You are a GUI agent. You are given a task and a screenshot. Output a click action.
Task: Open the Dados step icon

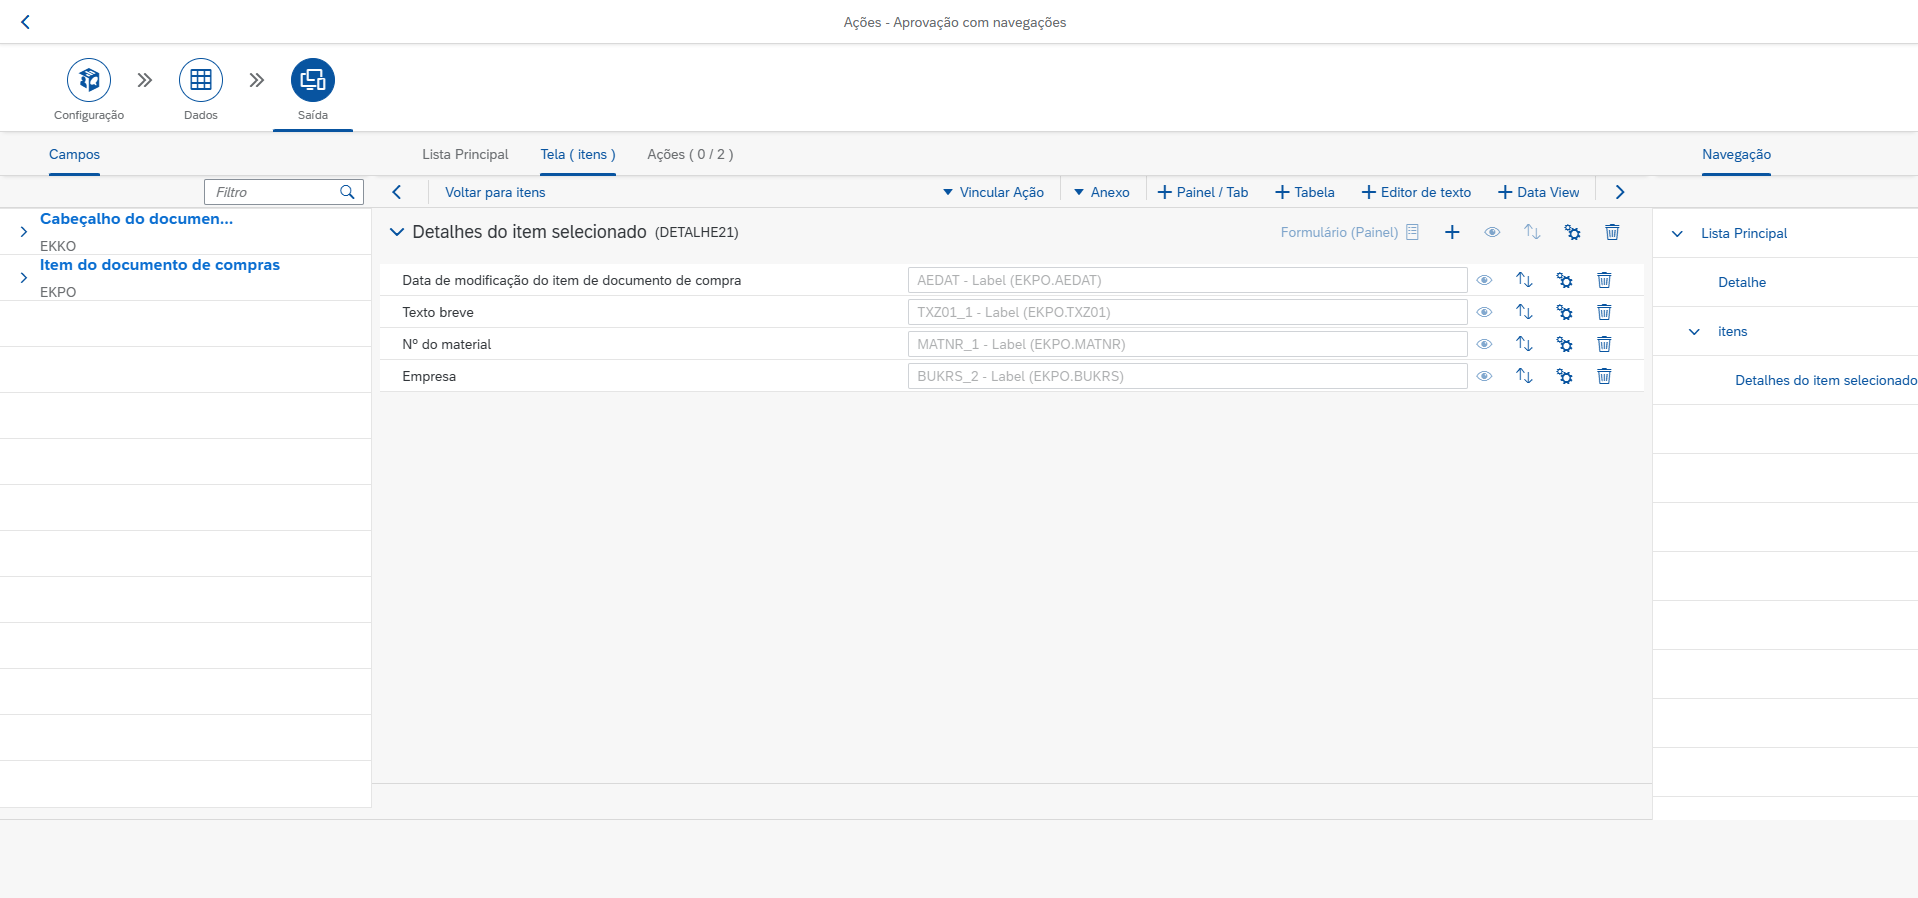tap(201, 80)
